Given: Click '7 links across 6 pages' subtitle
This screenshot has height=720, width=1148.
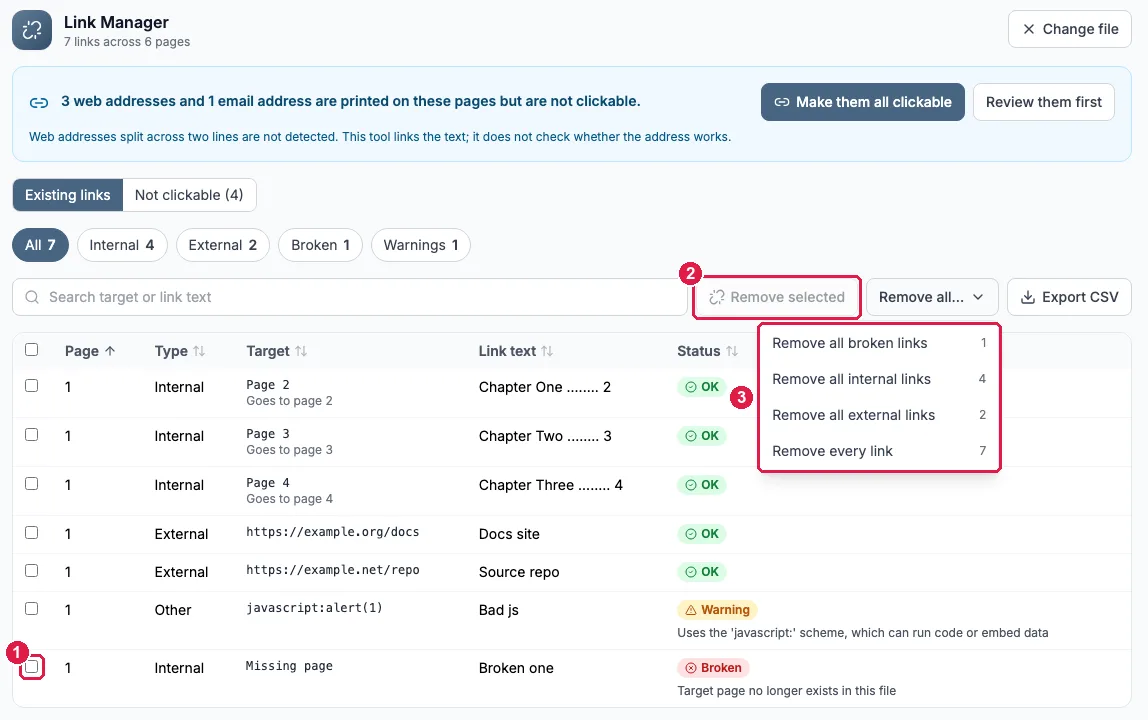Looking at the screenshot, I should click(127, 42).
